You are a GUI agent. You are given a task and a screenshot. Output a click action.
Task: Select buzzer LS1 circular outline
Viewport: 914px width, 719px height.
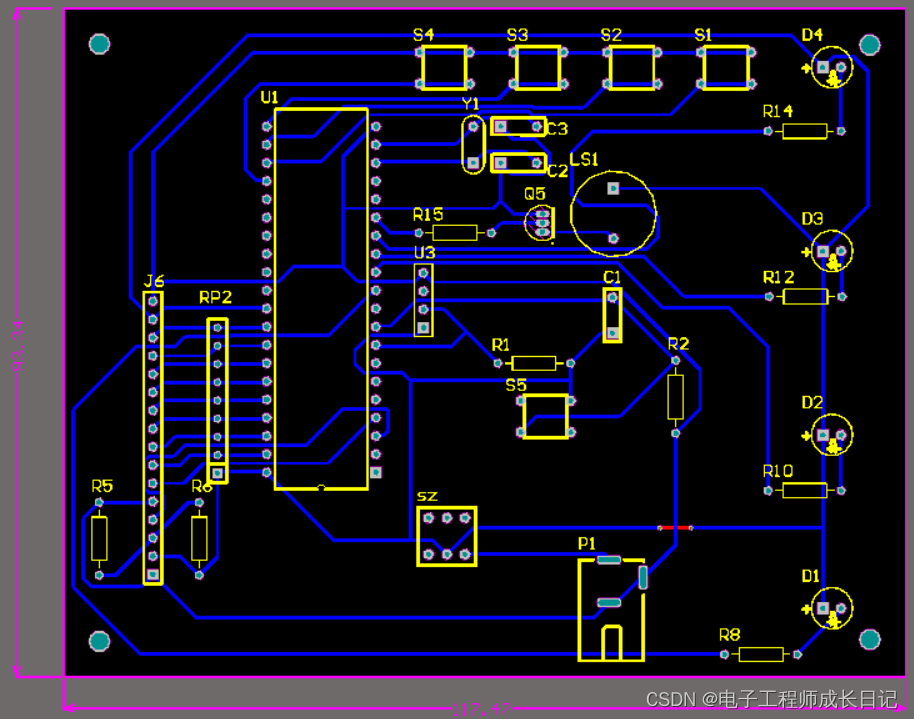coord(613,213)
